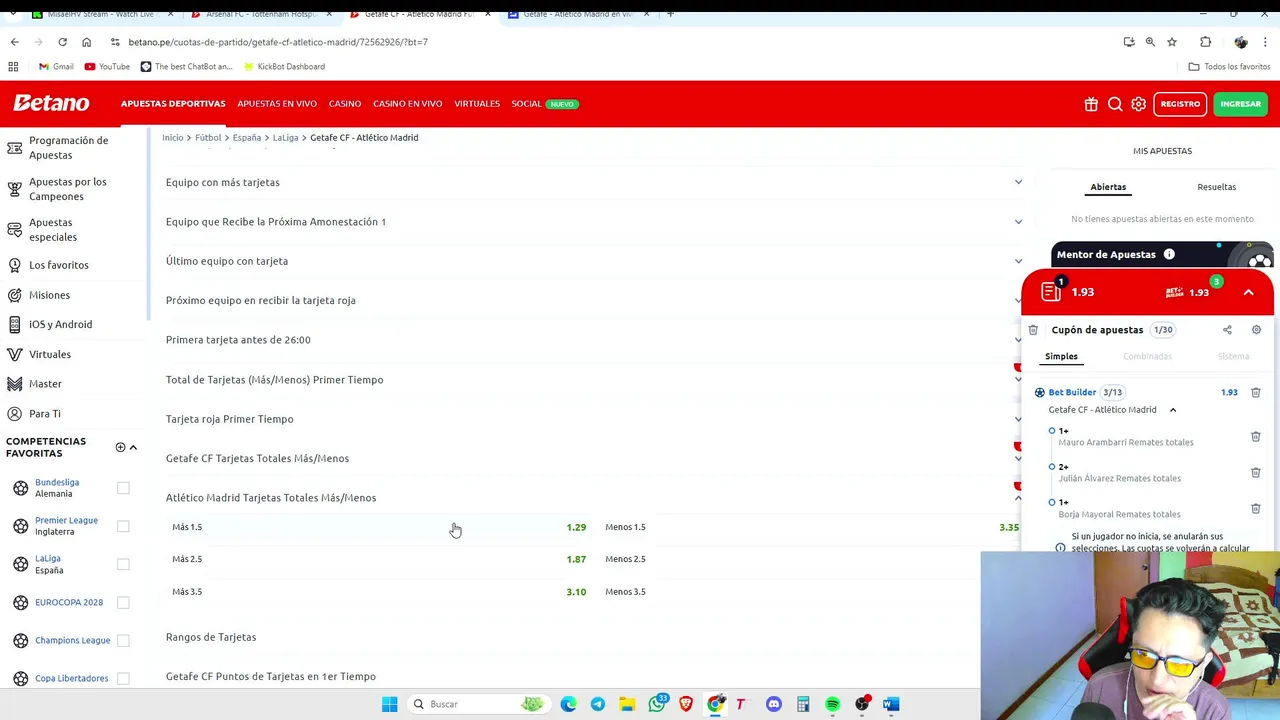Collapse Getafe CF - Atlético Madrid slip selections
The width and height of the screenshot is (1280, 720).
(1173, 410)
